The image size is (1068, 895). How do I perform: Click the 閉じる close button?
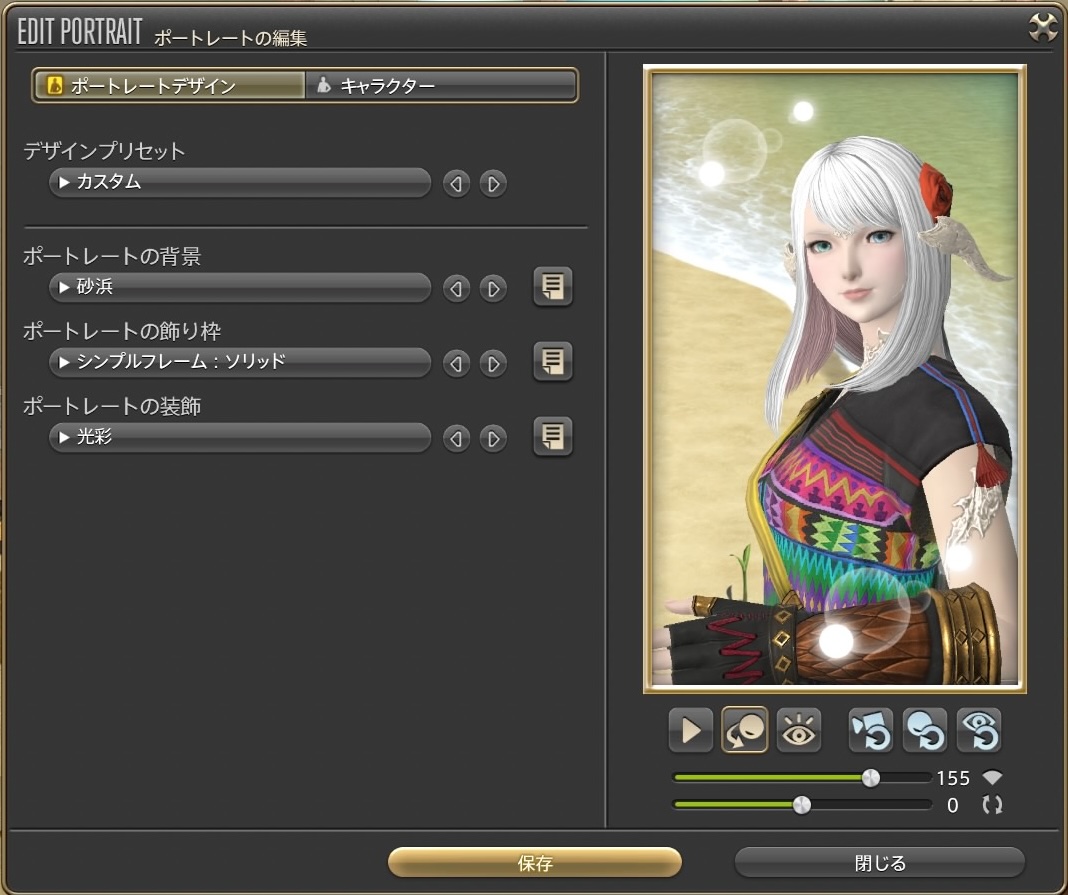tap(880, 863)
